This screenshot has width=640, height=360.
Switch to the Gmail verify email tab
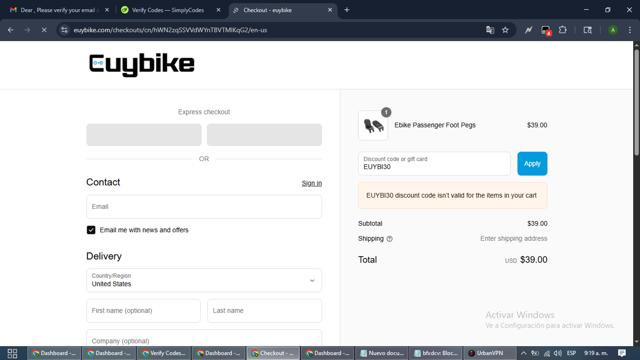[57, 10]
